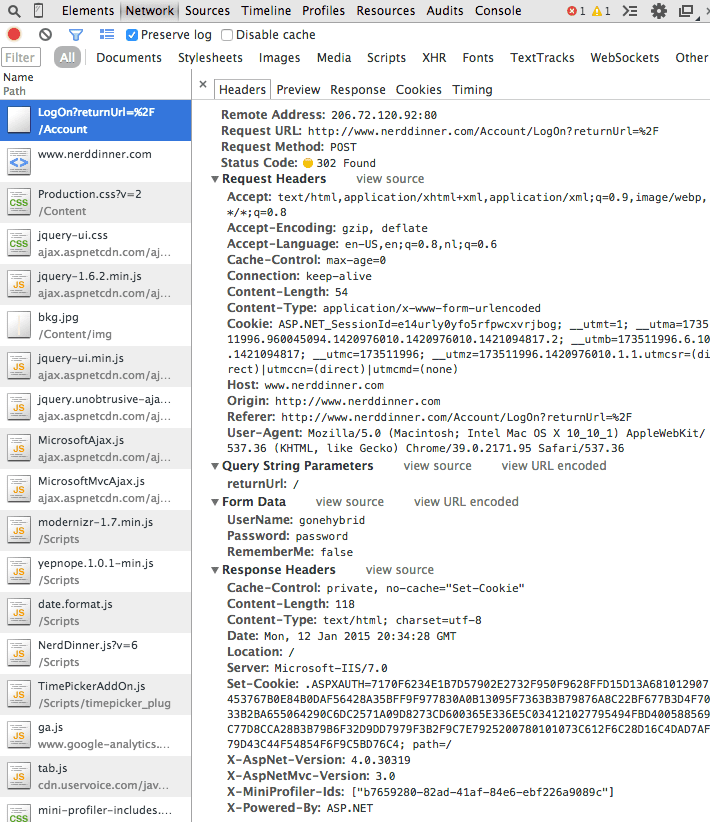
Task: Click view source beside Form Data
Action: click(350, 502)
